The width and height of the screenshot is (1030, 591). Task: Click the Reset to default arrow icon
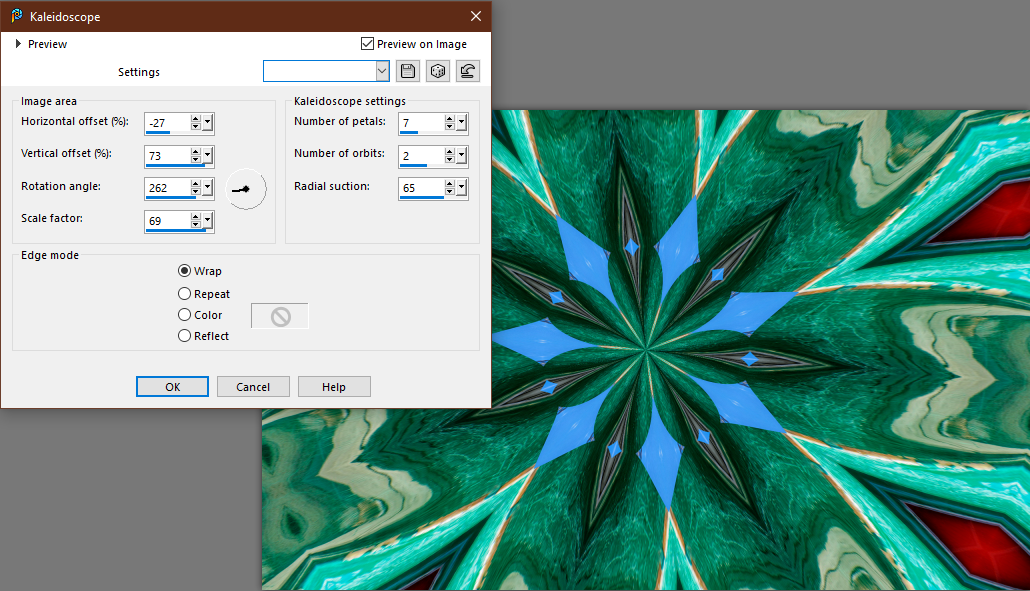point(468,71)
